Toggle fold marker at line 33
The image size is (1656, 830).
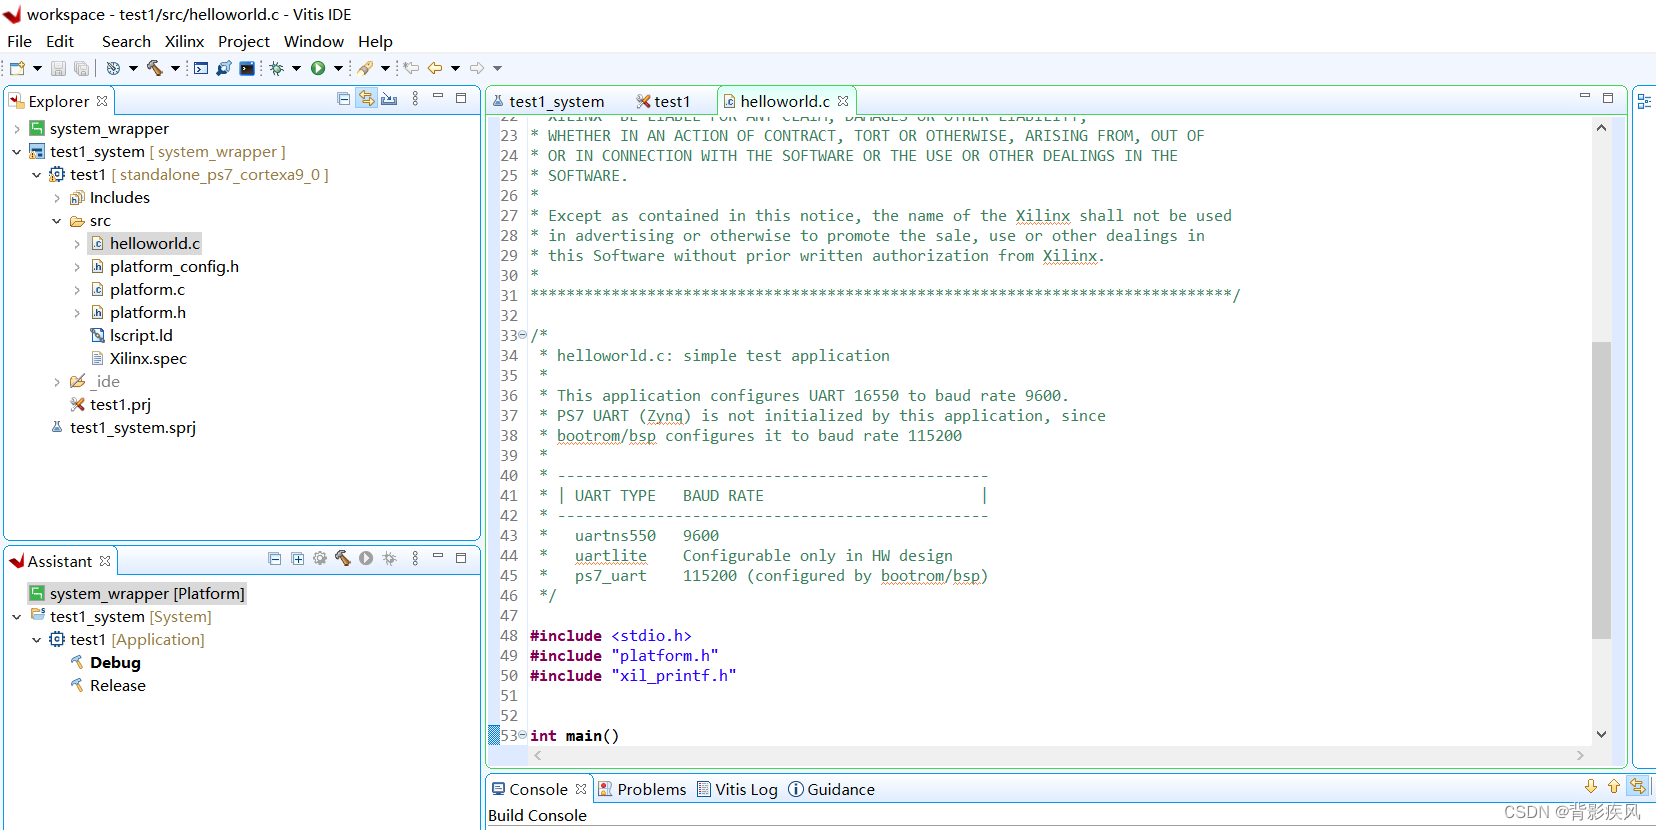click(523, 335)
